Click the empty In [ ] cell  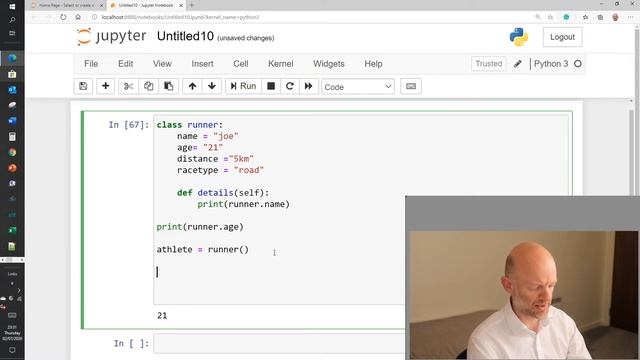279,343
